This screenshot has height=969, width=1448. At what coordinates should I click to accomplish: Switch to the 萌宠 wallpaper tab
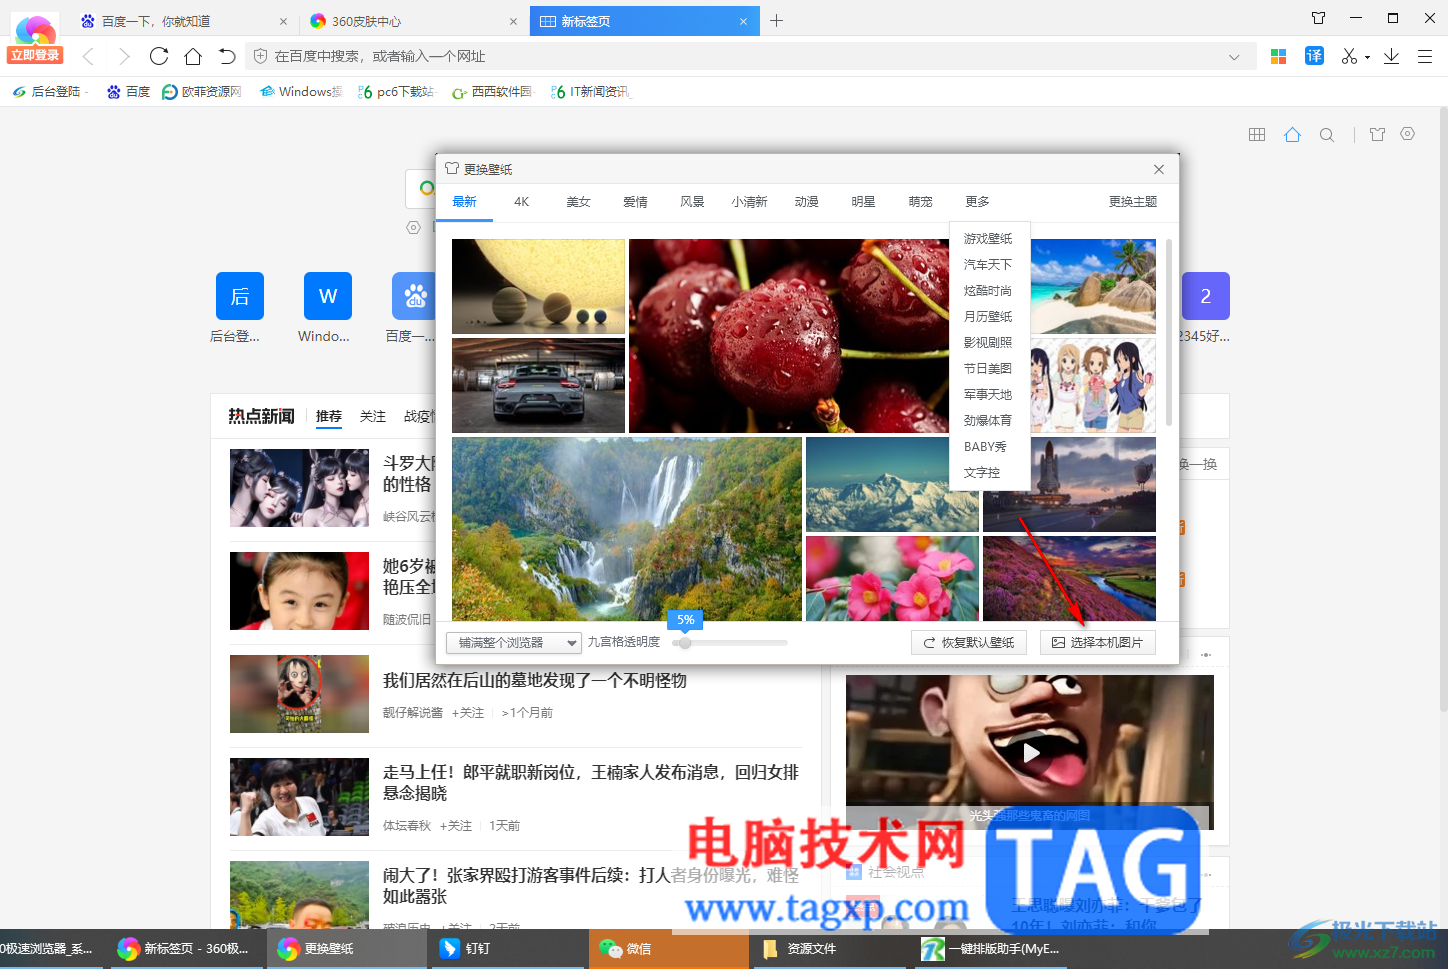920,202
